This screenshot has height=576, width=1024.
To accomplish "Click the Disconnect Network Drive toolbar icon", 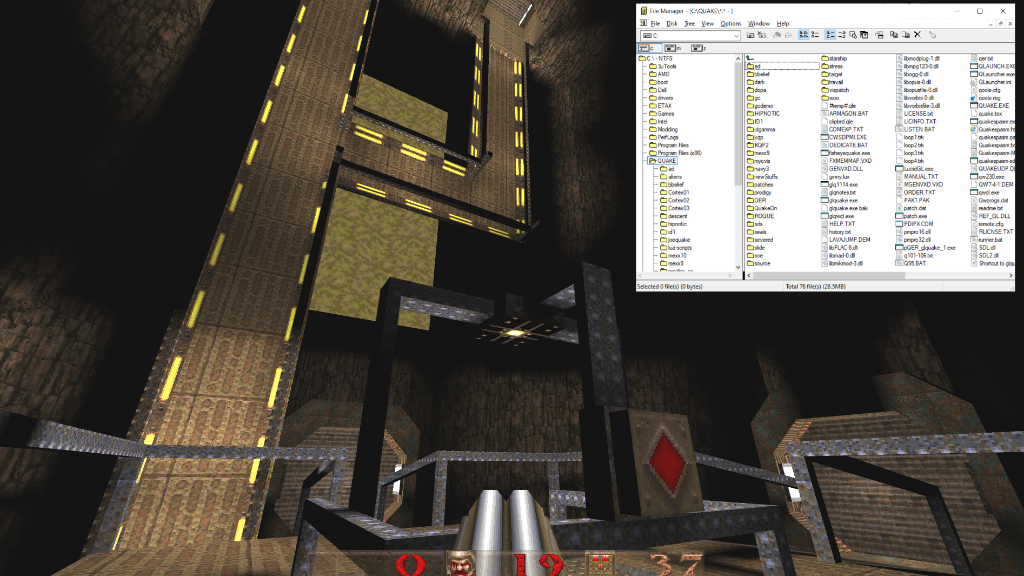I will tap(761, 35).
